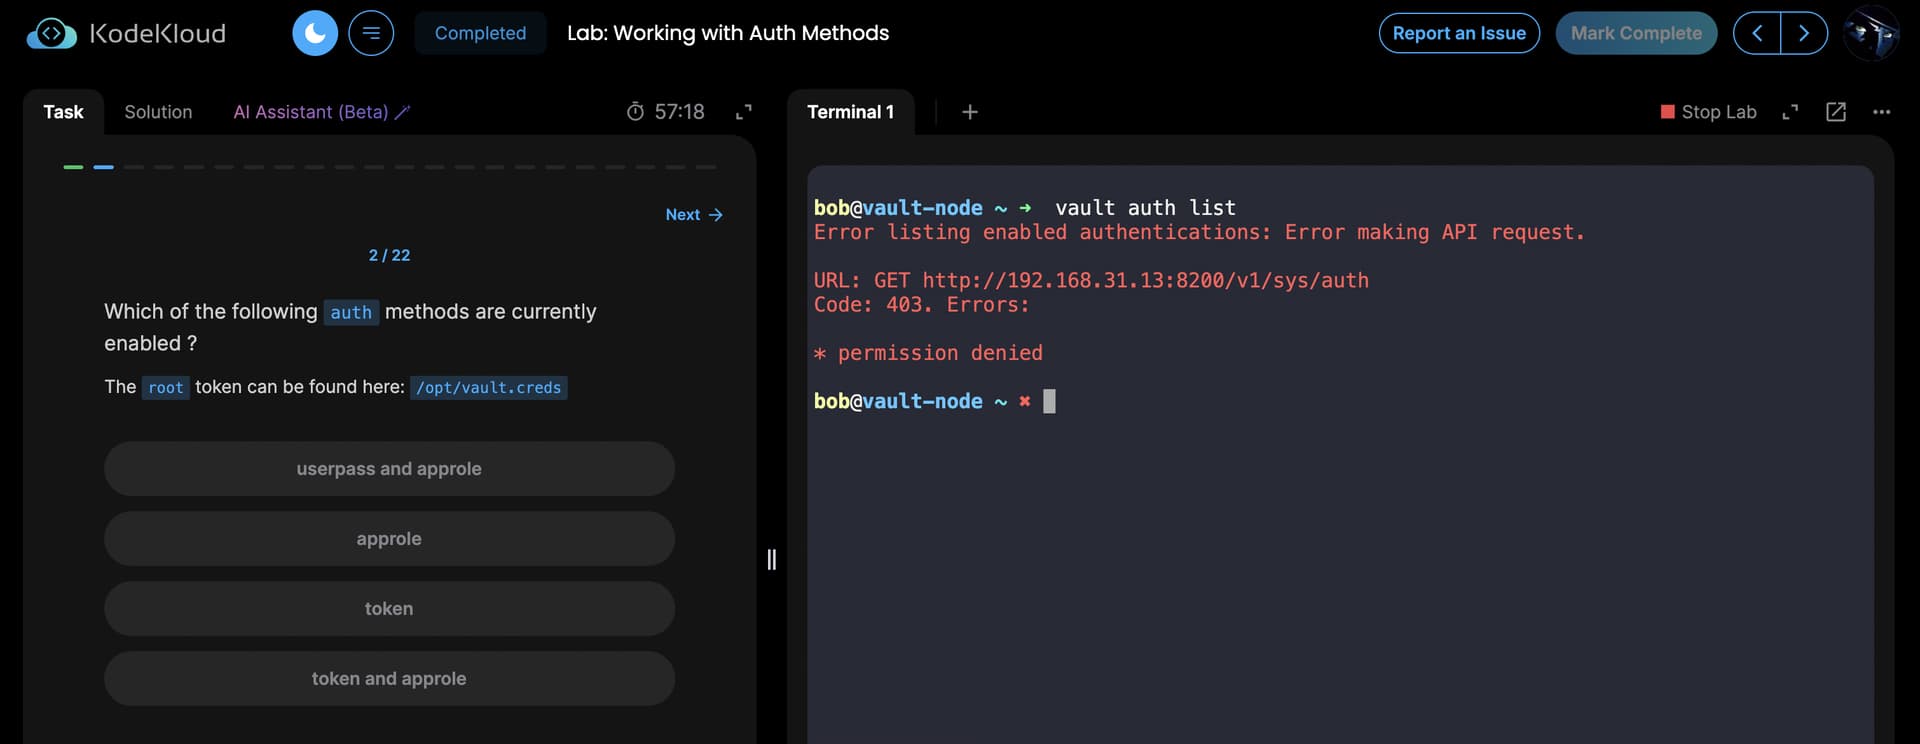Click the 'root' code tag in hint
The width and height of the screenshot is (1920, 744).
coord(166,388)
